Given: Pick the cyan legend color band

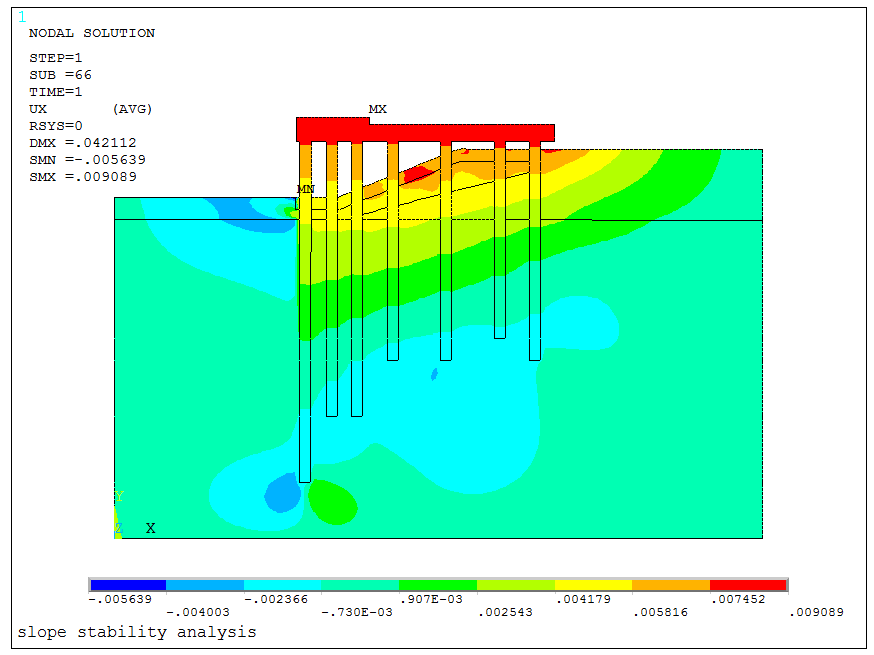Looking at the screenshot, I should [283, 585].
